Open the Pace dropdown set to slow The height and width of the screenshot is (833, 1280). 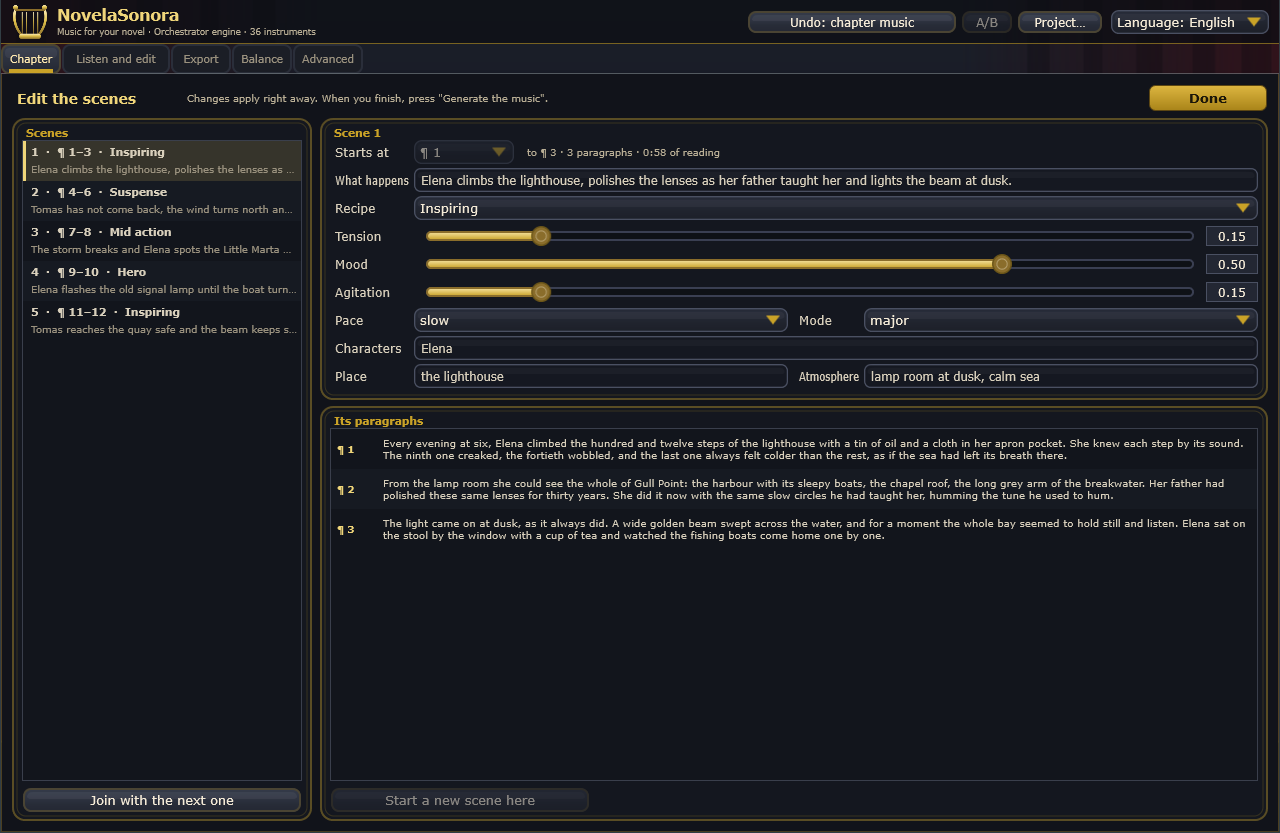click(x=601, y=320)
